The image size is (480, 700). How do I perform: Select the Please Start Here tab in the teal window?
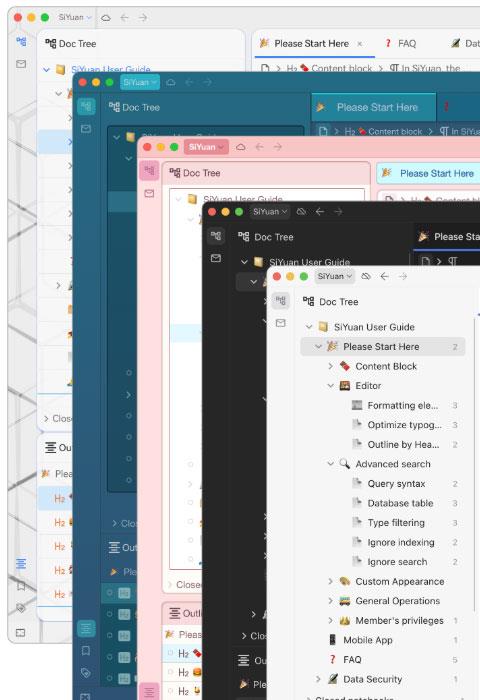pyautogui.click(x=374, y=107)
